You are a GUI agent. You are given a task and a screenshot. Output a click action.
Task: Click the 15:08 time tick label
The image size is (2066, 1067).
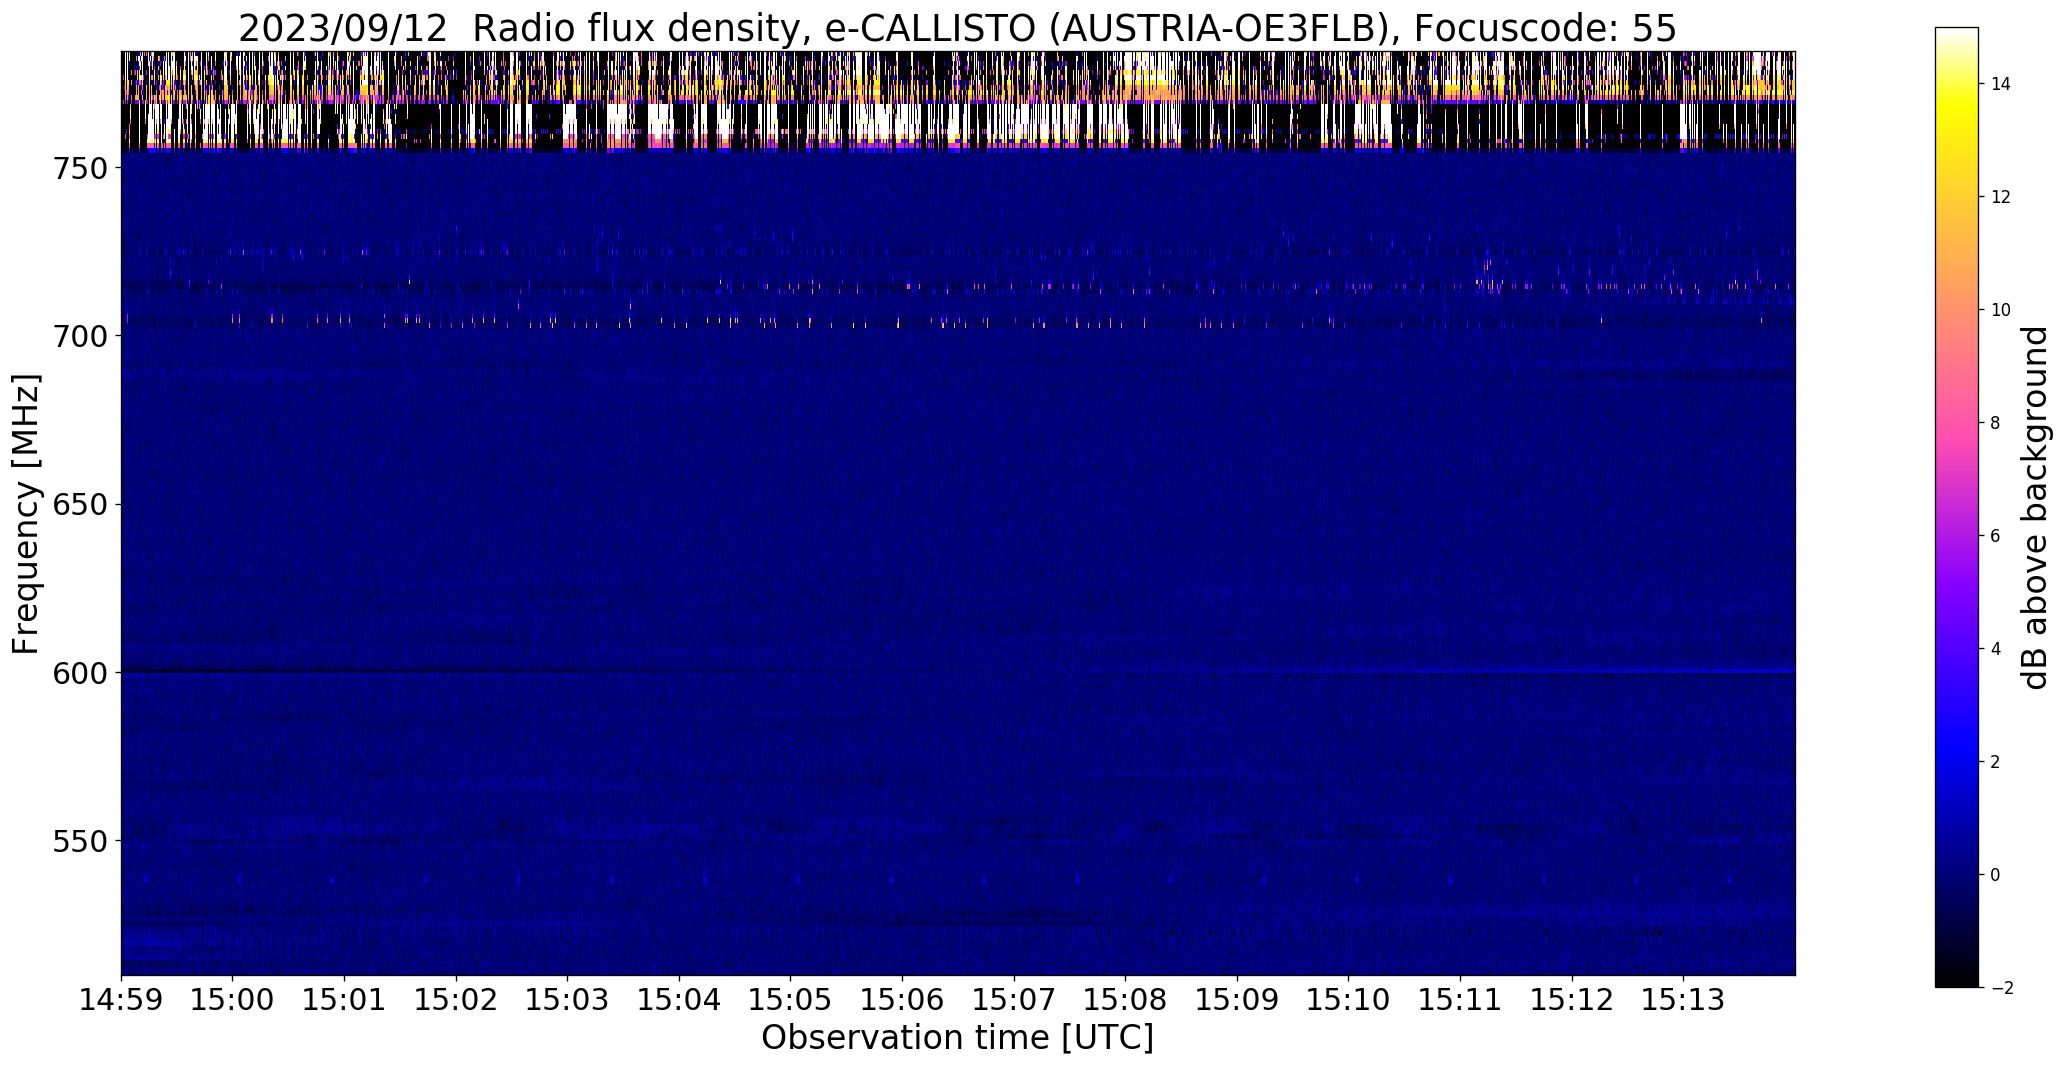coord(1126,1000)
